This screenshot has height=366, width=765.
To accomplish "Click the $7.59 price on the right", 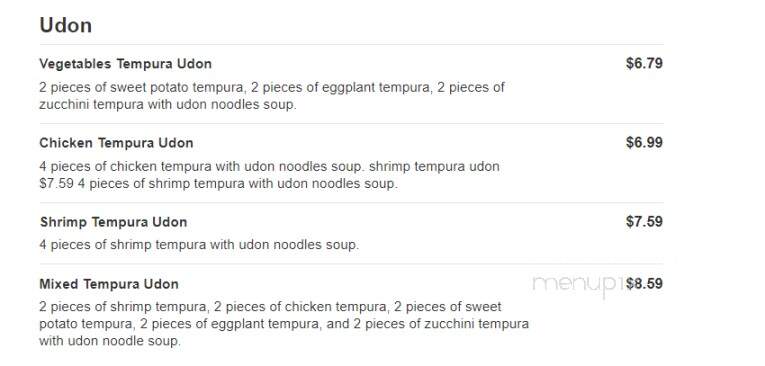I will click(x=644, y=222).
